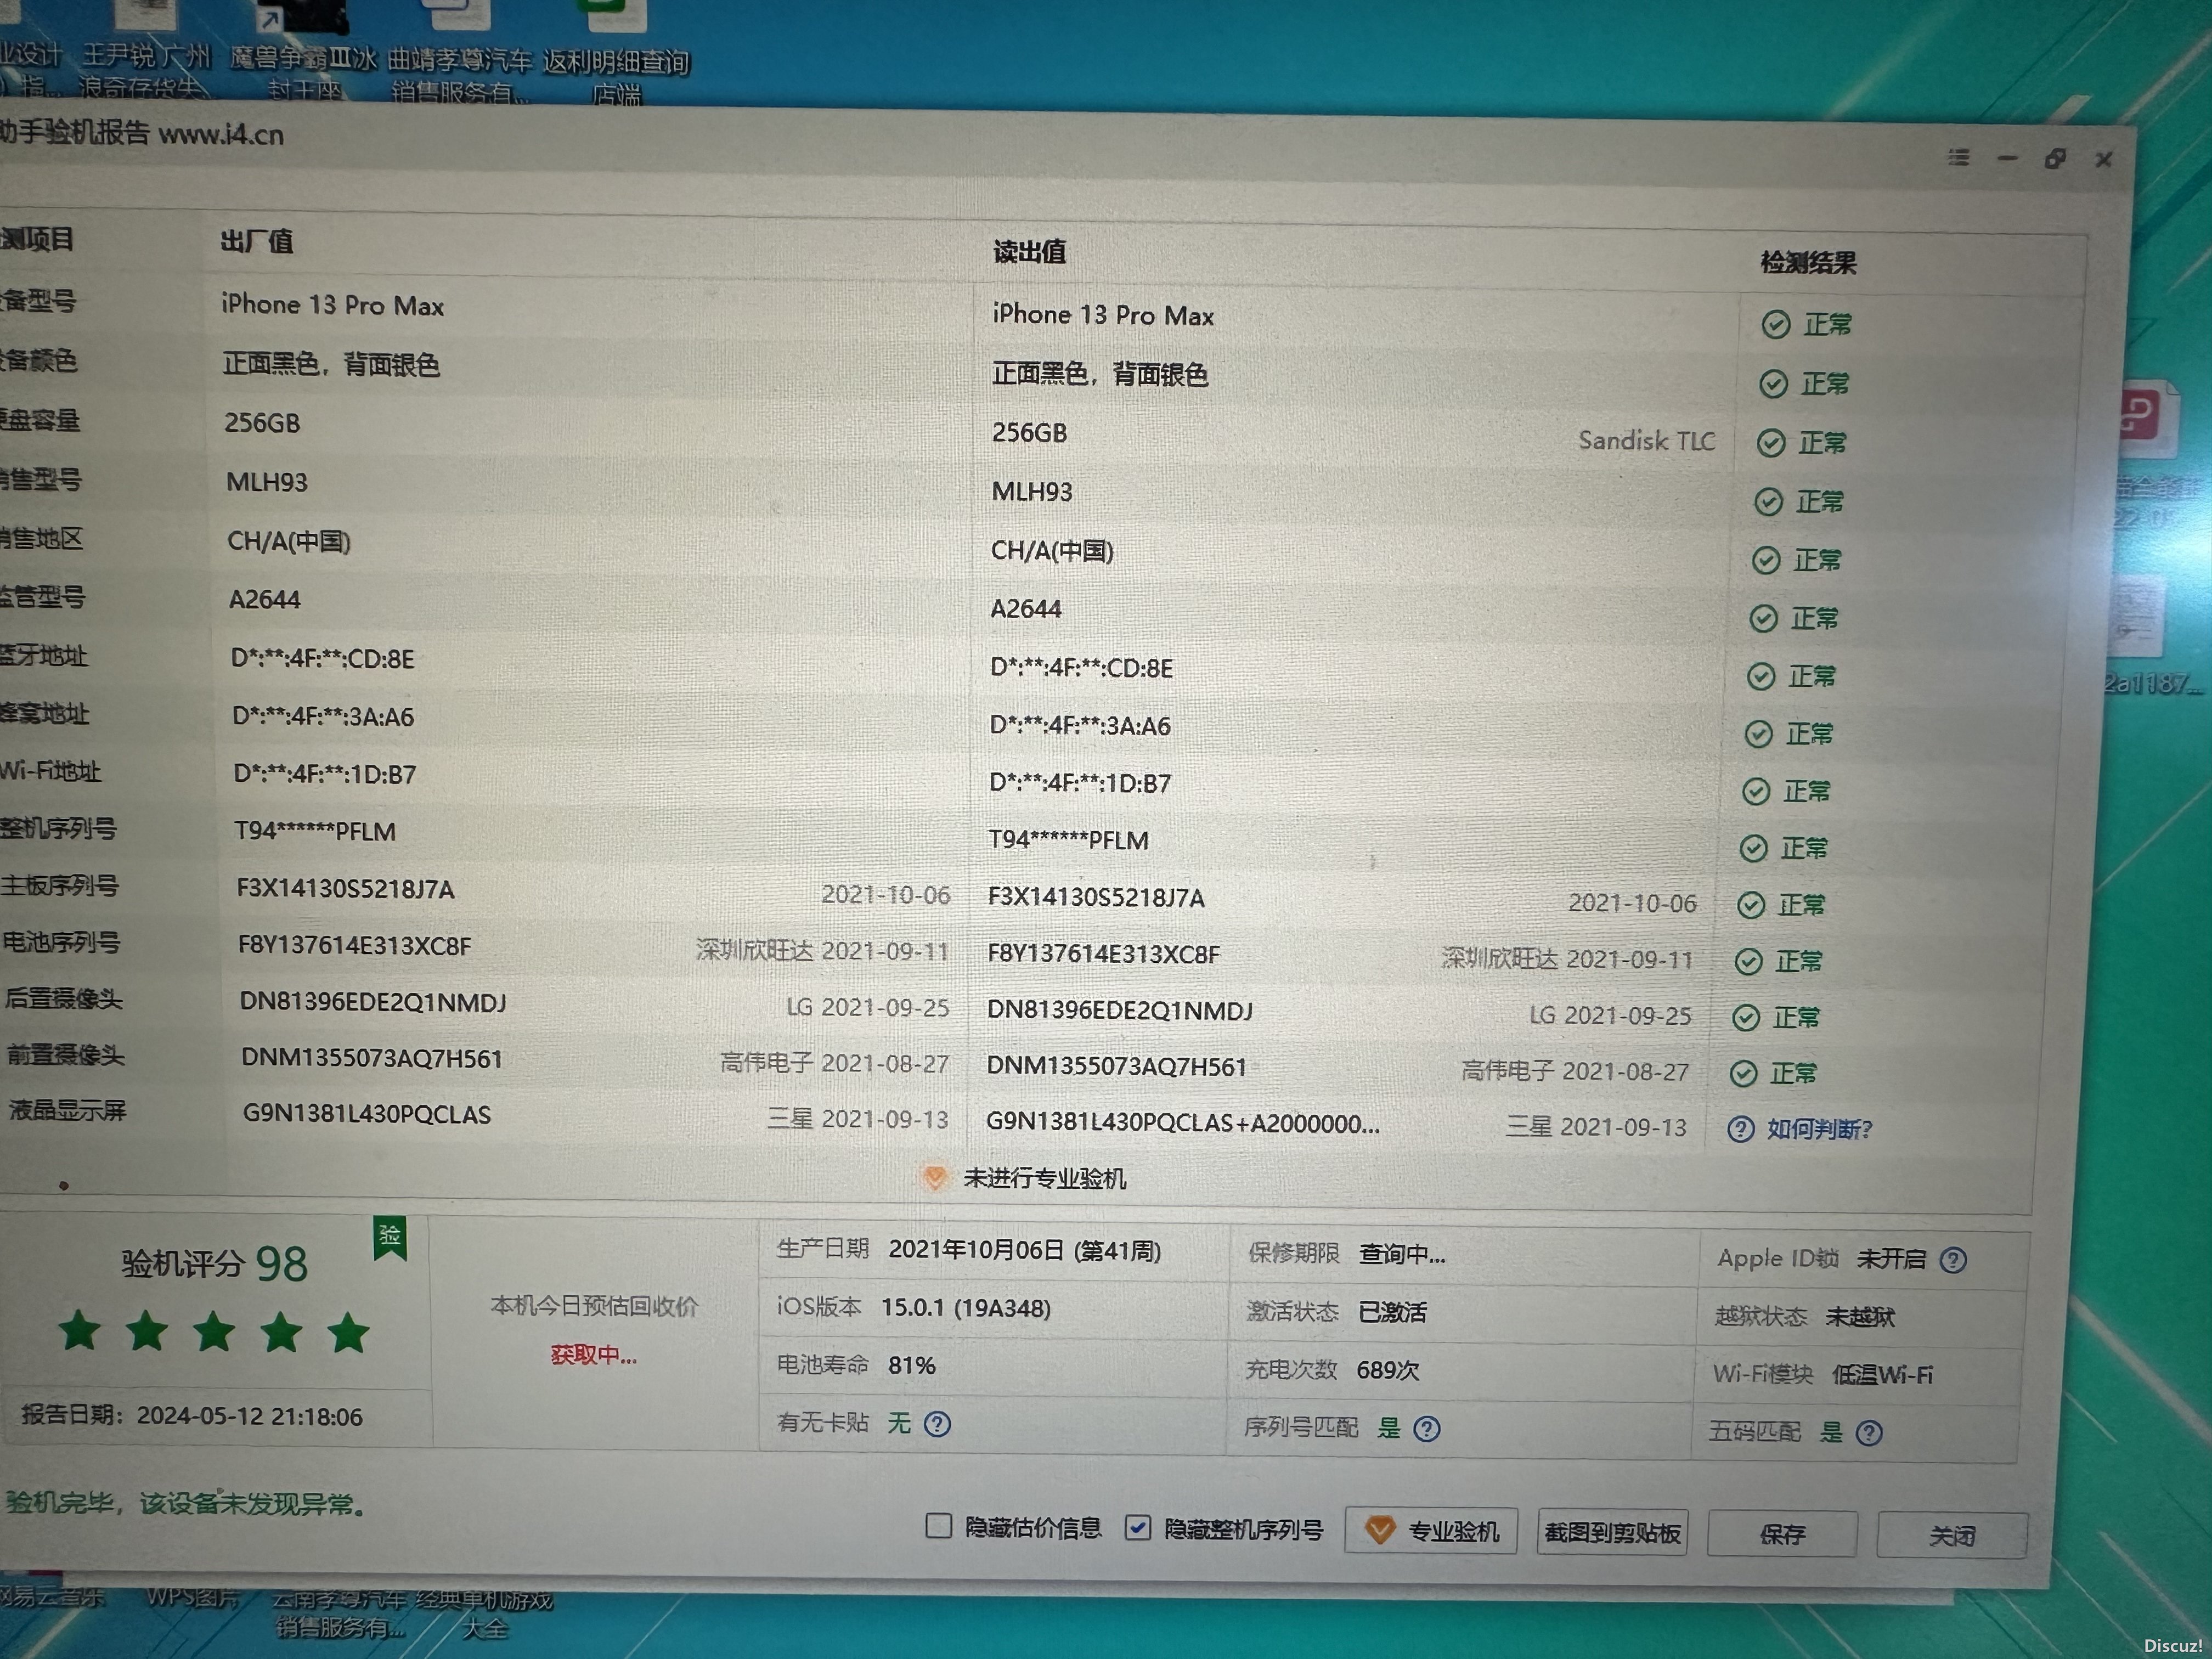Click check icon in 设备颜色 row
The width and height of the screenshot is (2212, 1659).
[x=1774, y=384]
